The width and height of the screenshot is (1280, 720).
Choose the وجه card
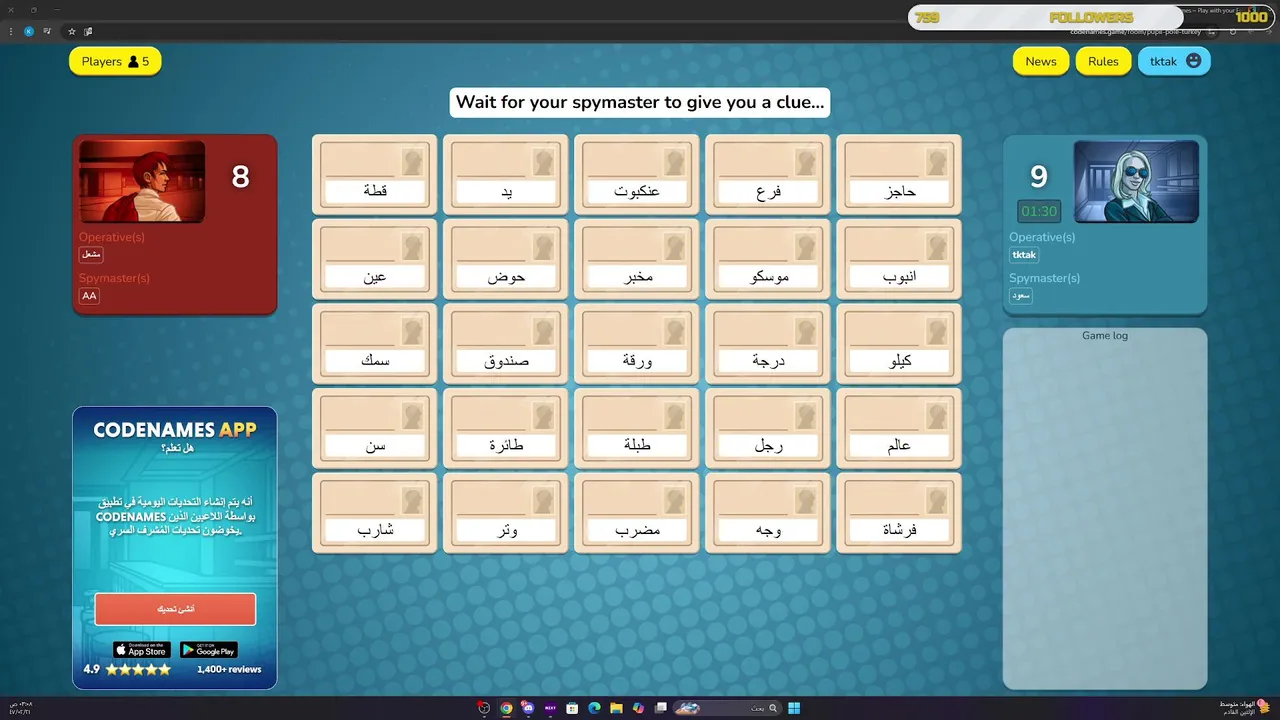(x=768, y=513)
